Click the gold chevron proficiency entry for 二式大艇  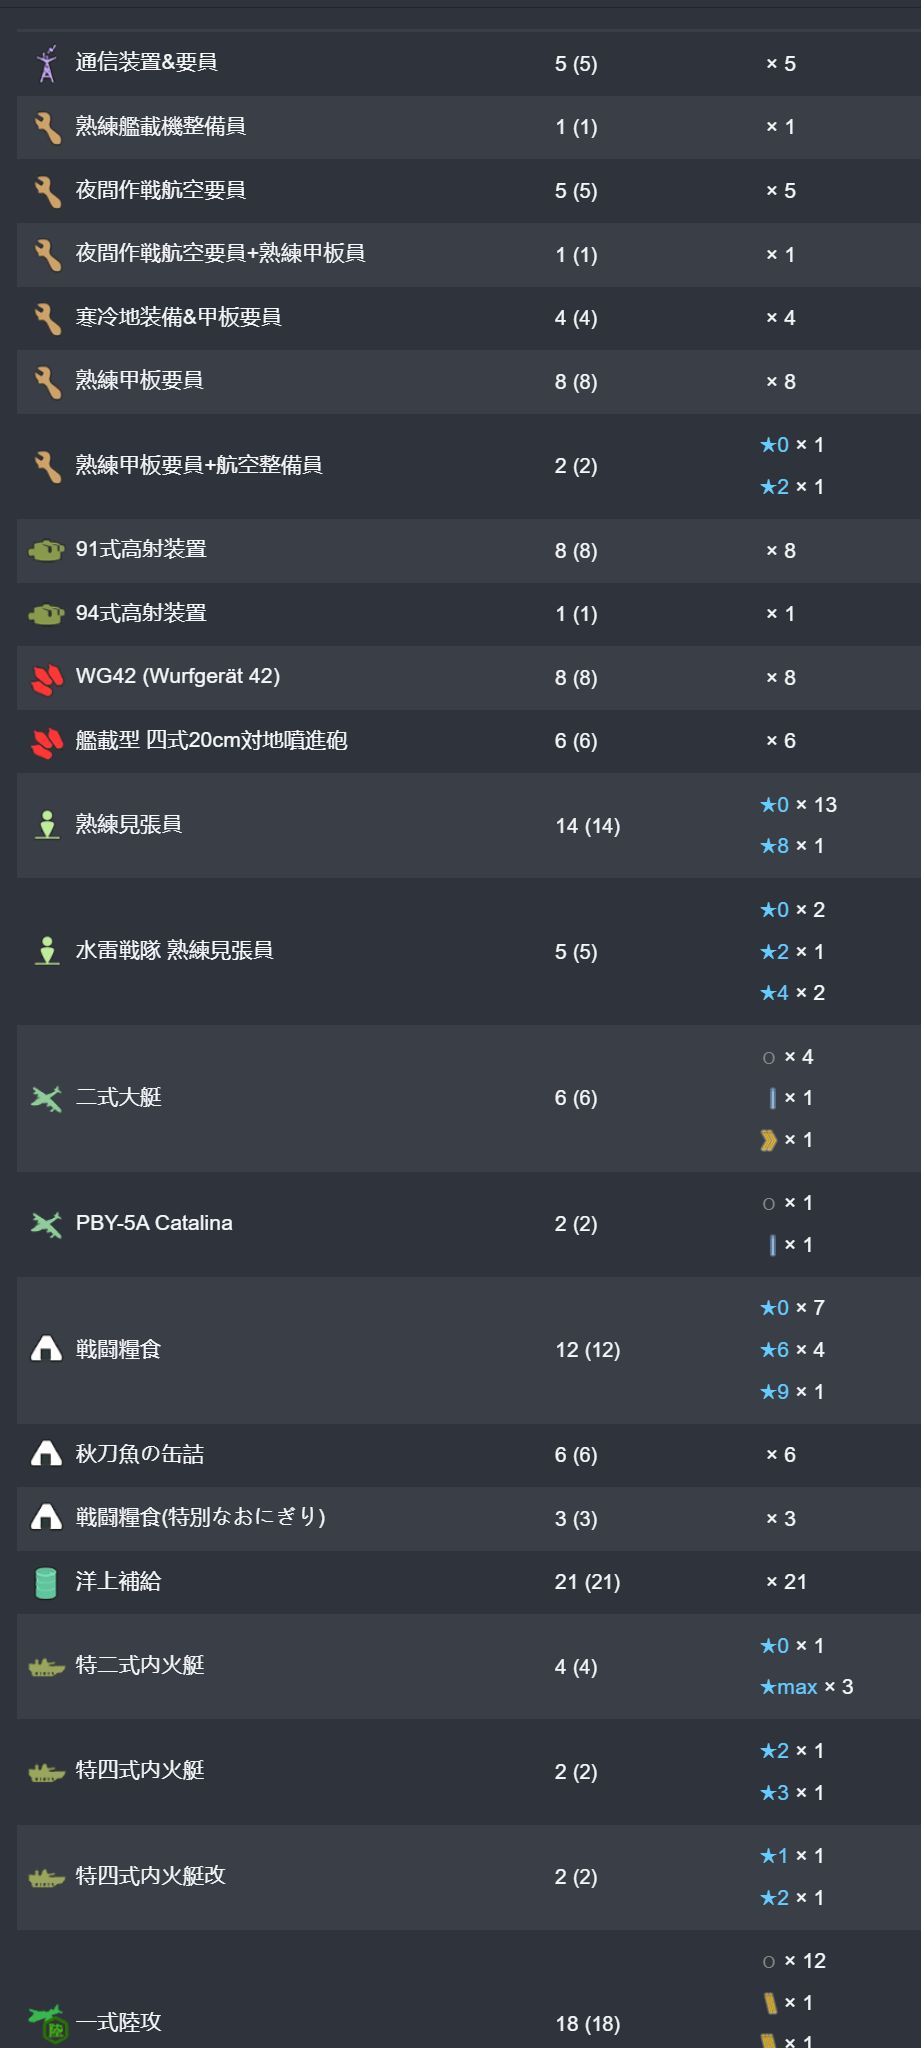(x=787, y=1140)
